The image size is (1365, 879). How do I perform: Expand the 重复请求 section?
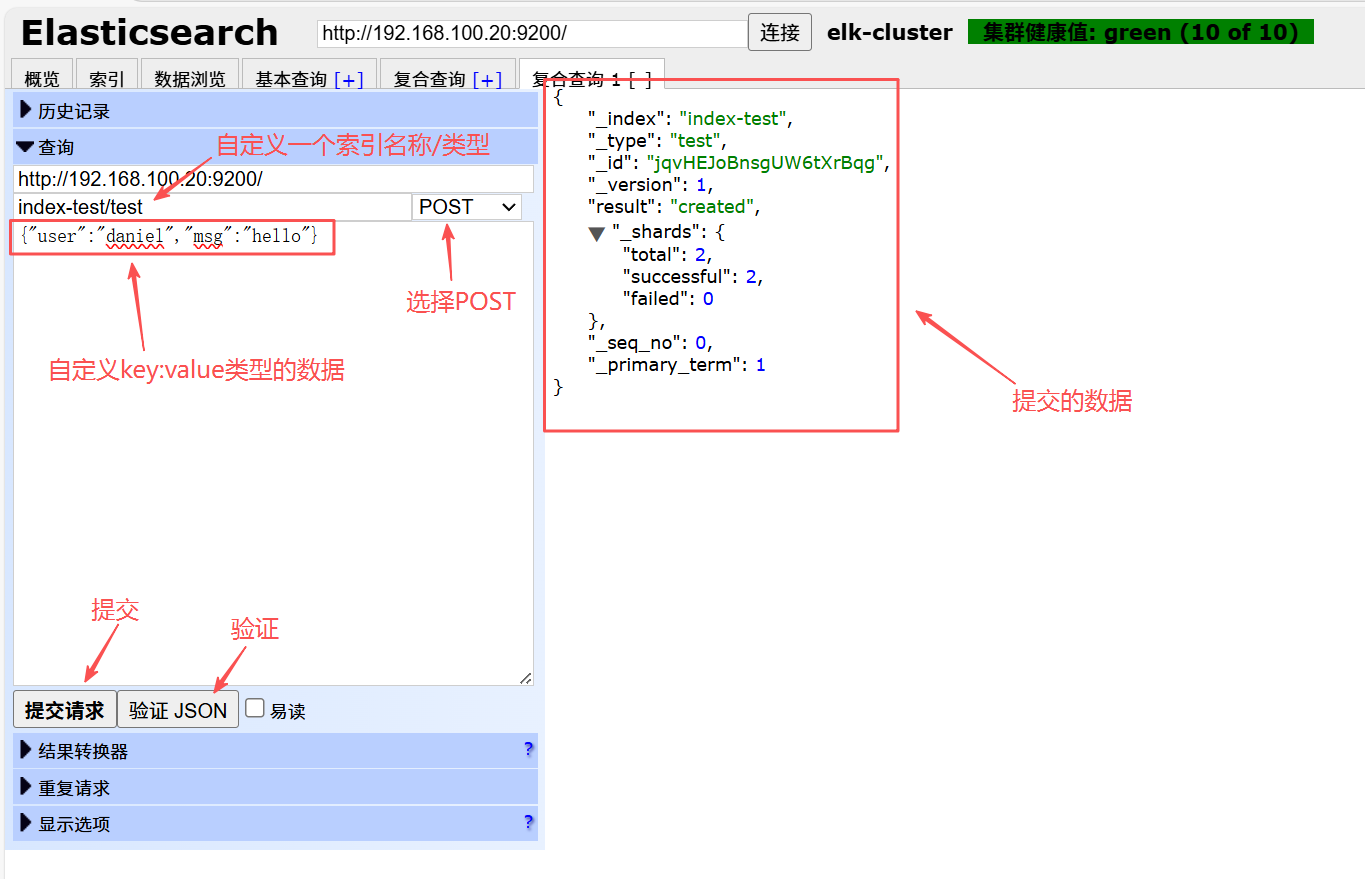275,787
